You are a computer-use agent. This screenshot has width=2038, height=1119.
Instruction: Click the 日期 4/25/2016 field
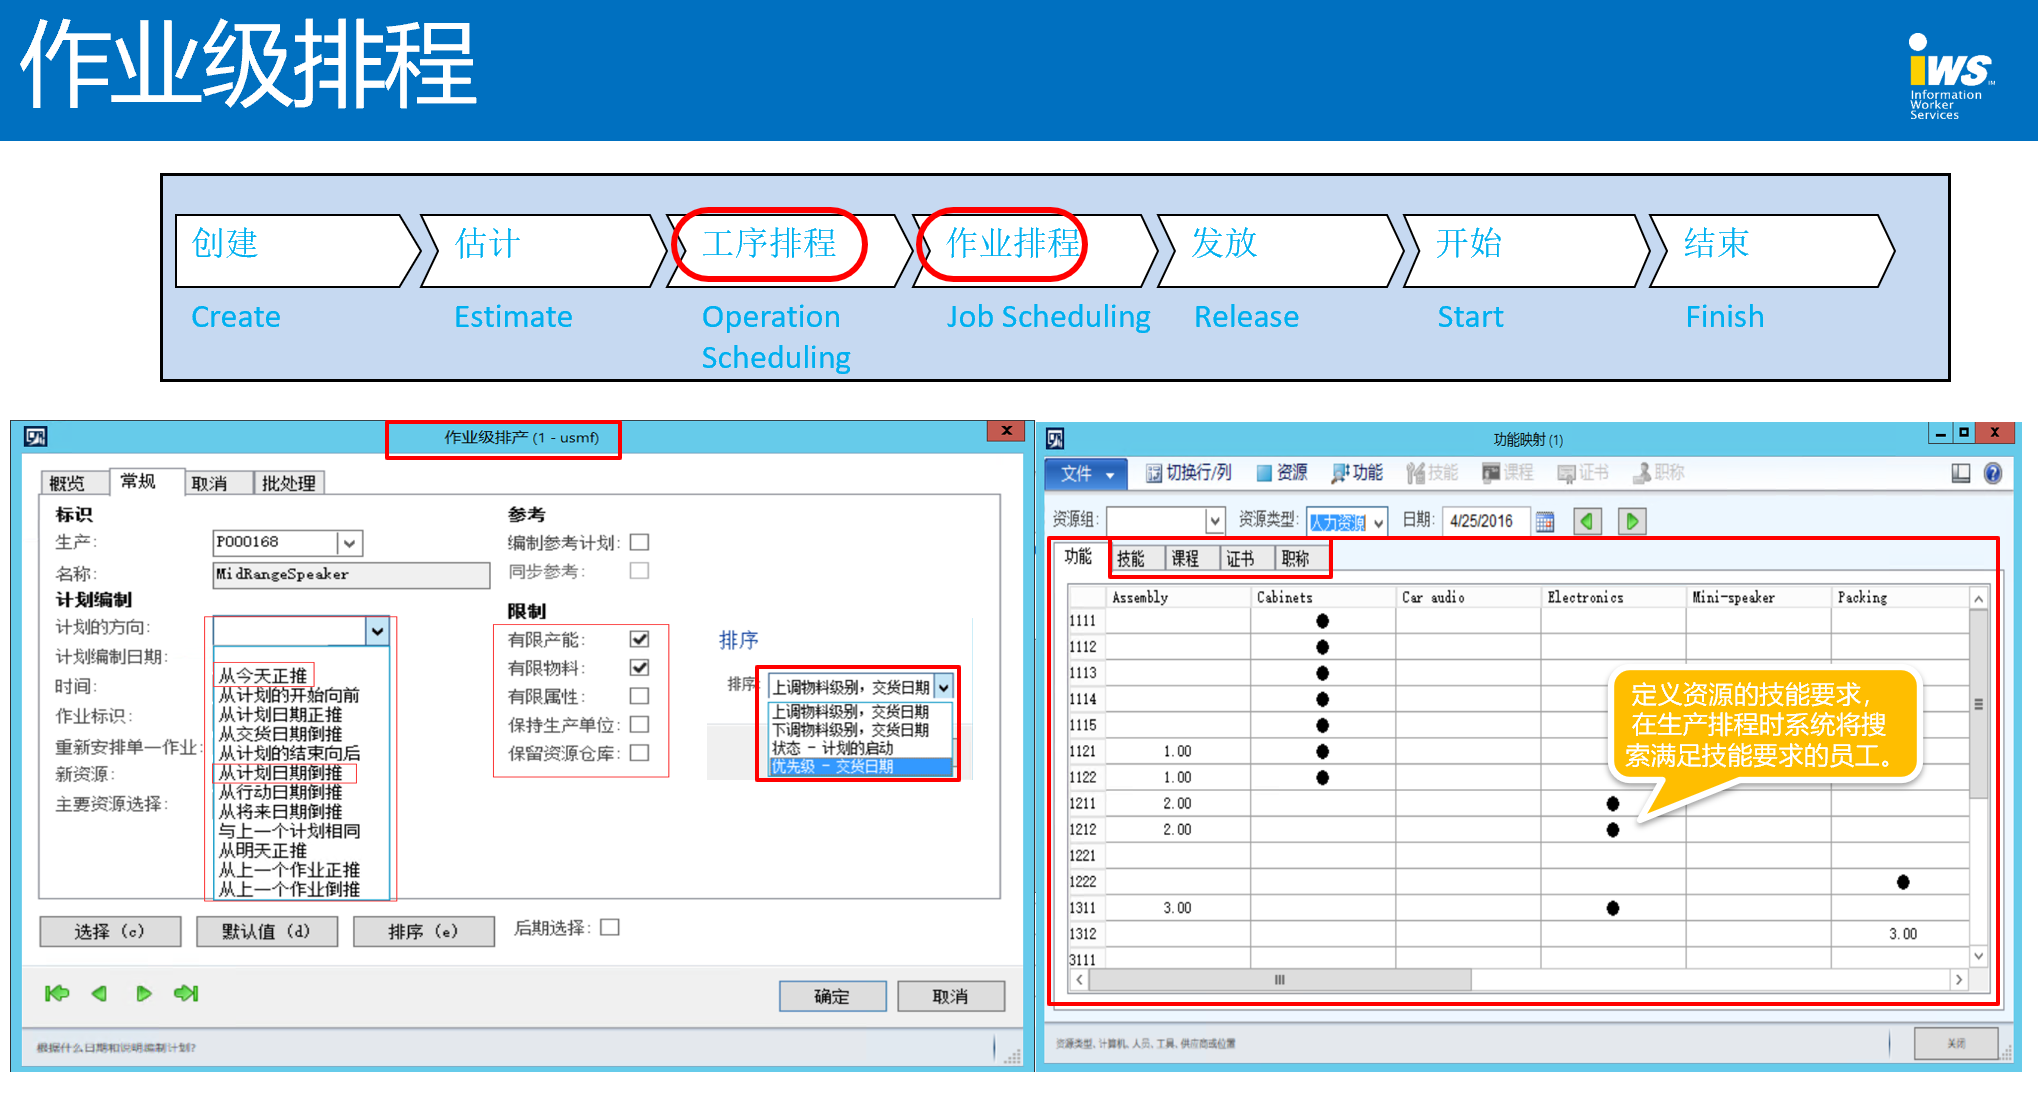(x=1486, y=521)
